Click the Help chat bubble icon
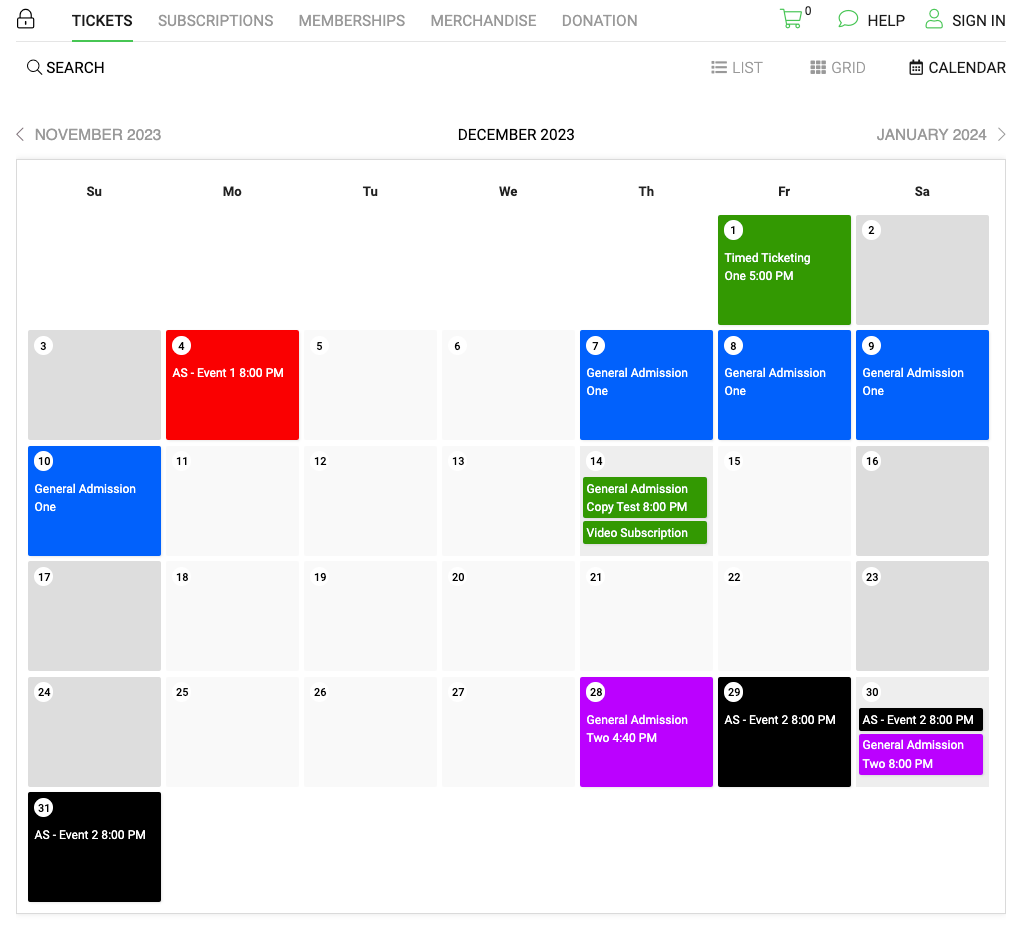This screenshot has width=1023, height=925. pyautogui.click(x=847, y=19)
